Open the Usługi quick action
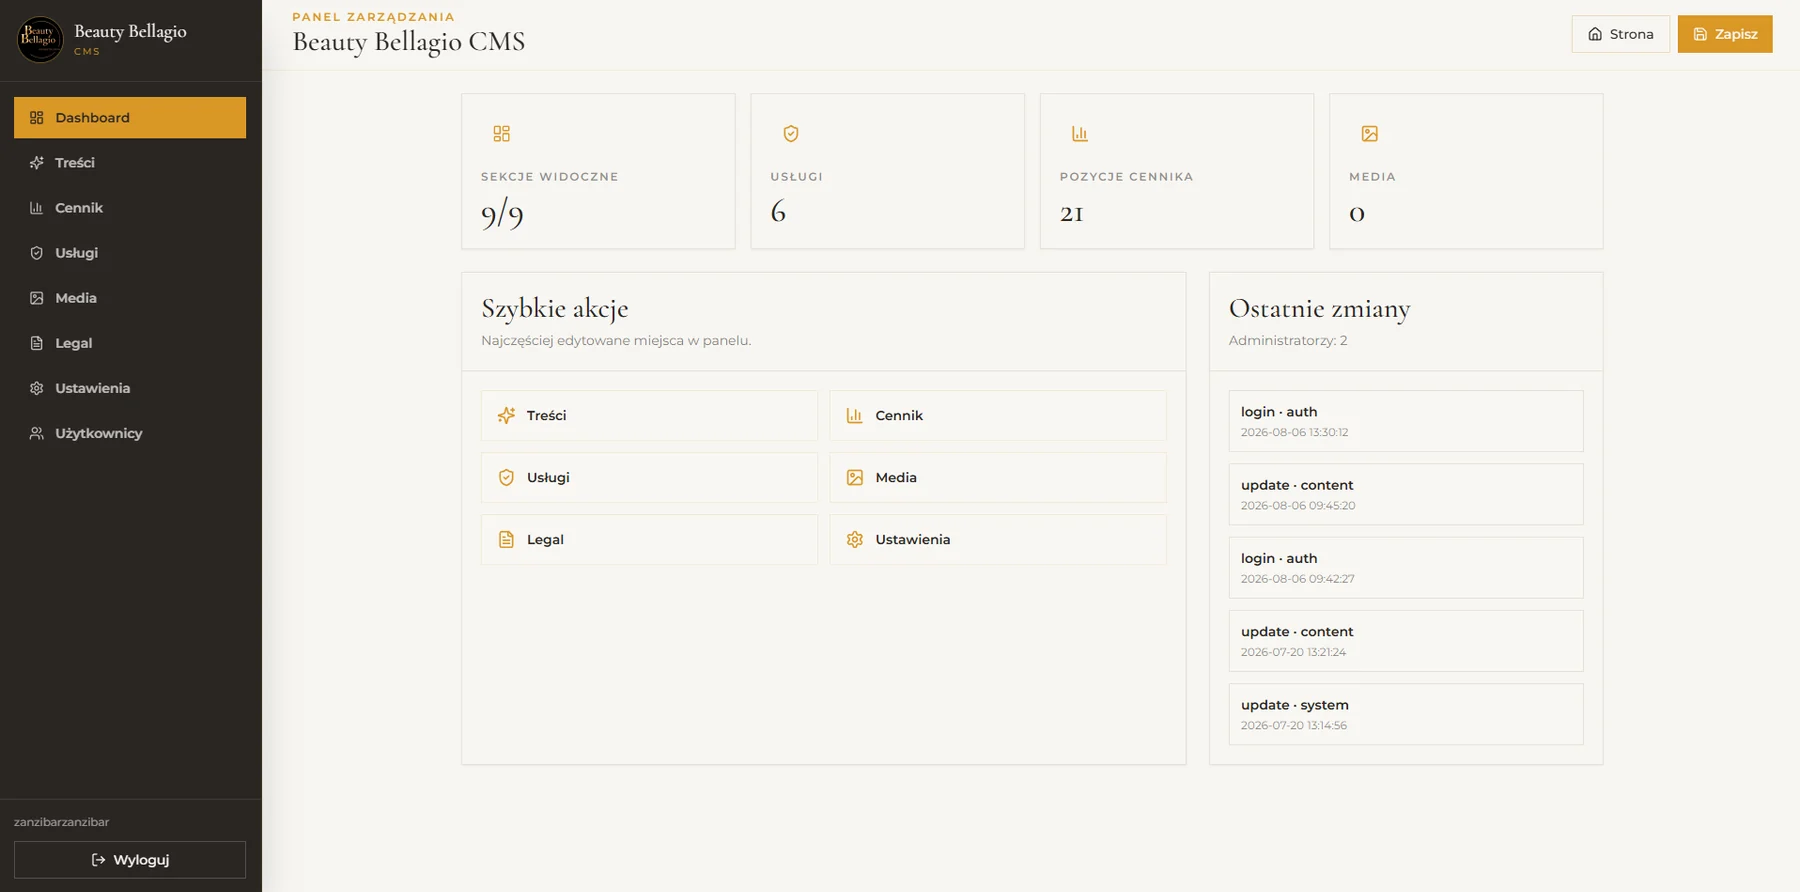1800x892 pixels. pyautogui.click(x=649, y=477)
